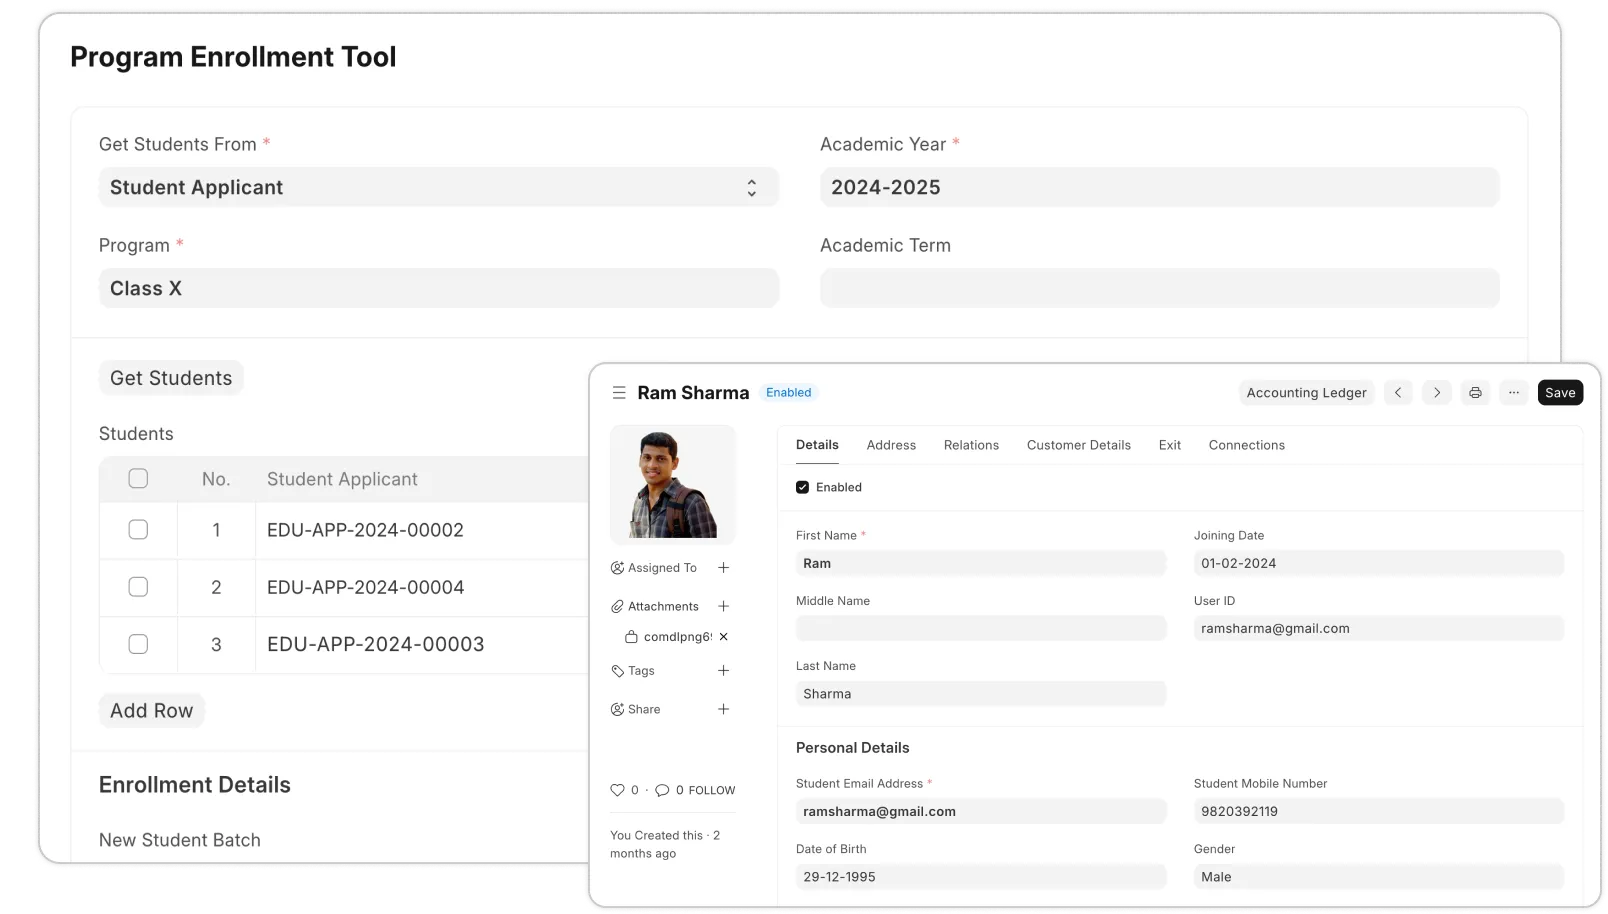The image size is (1608, 914).
Task: Open the Academic Year field
Action: pyautogui.click(x=1158, y=188)
